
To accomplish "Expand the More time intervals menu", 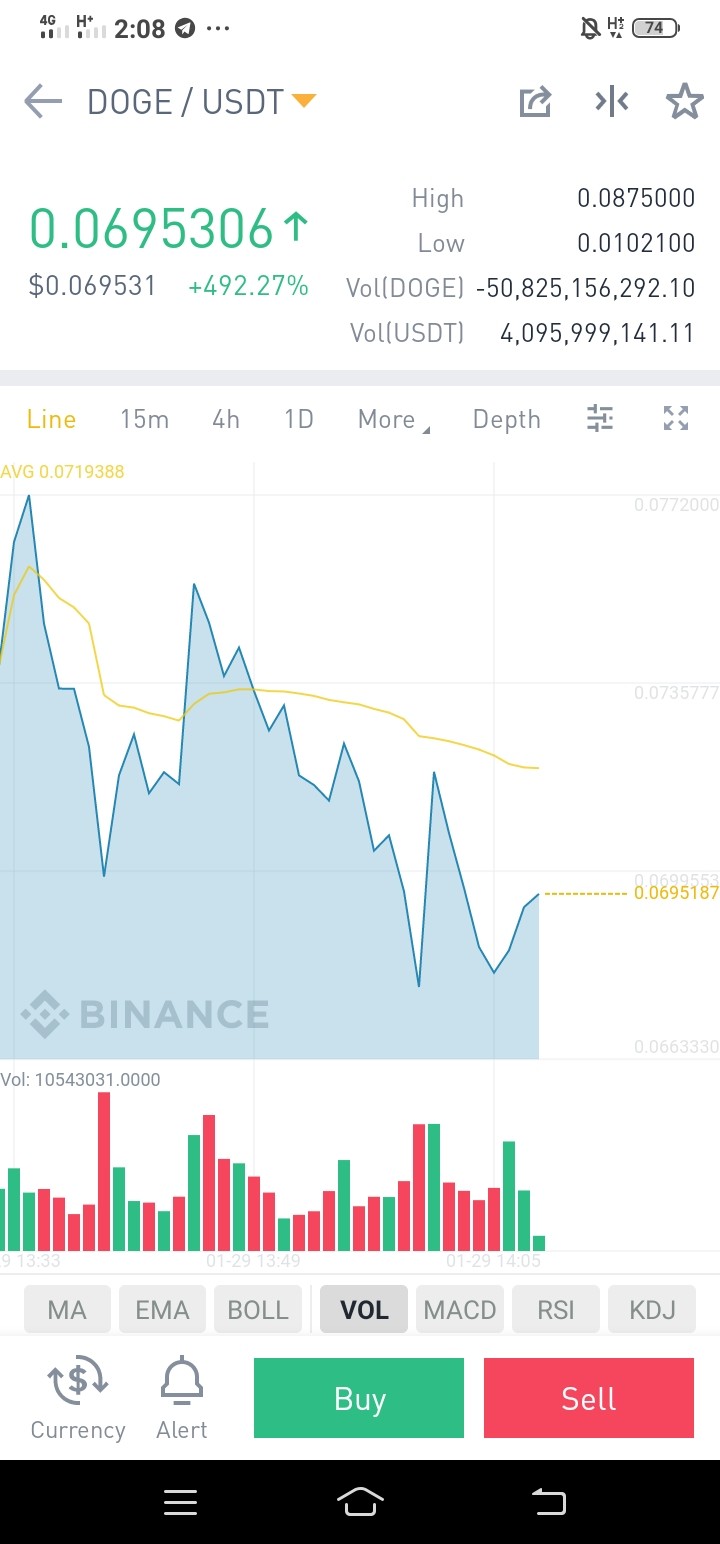I will (x=394, y=419).
